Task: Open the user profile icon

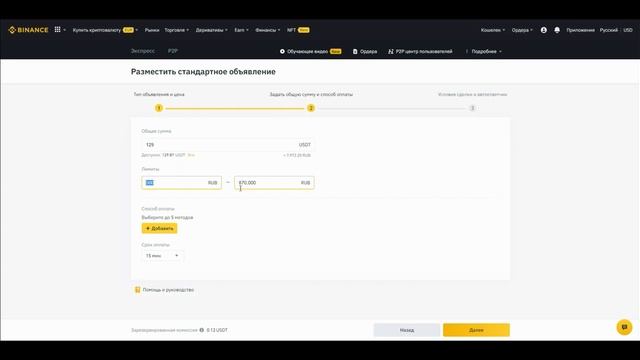Action: pos(544,30)
